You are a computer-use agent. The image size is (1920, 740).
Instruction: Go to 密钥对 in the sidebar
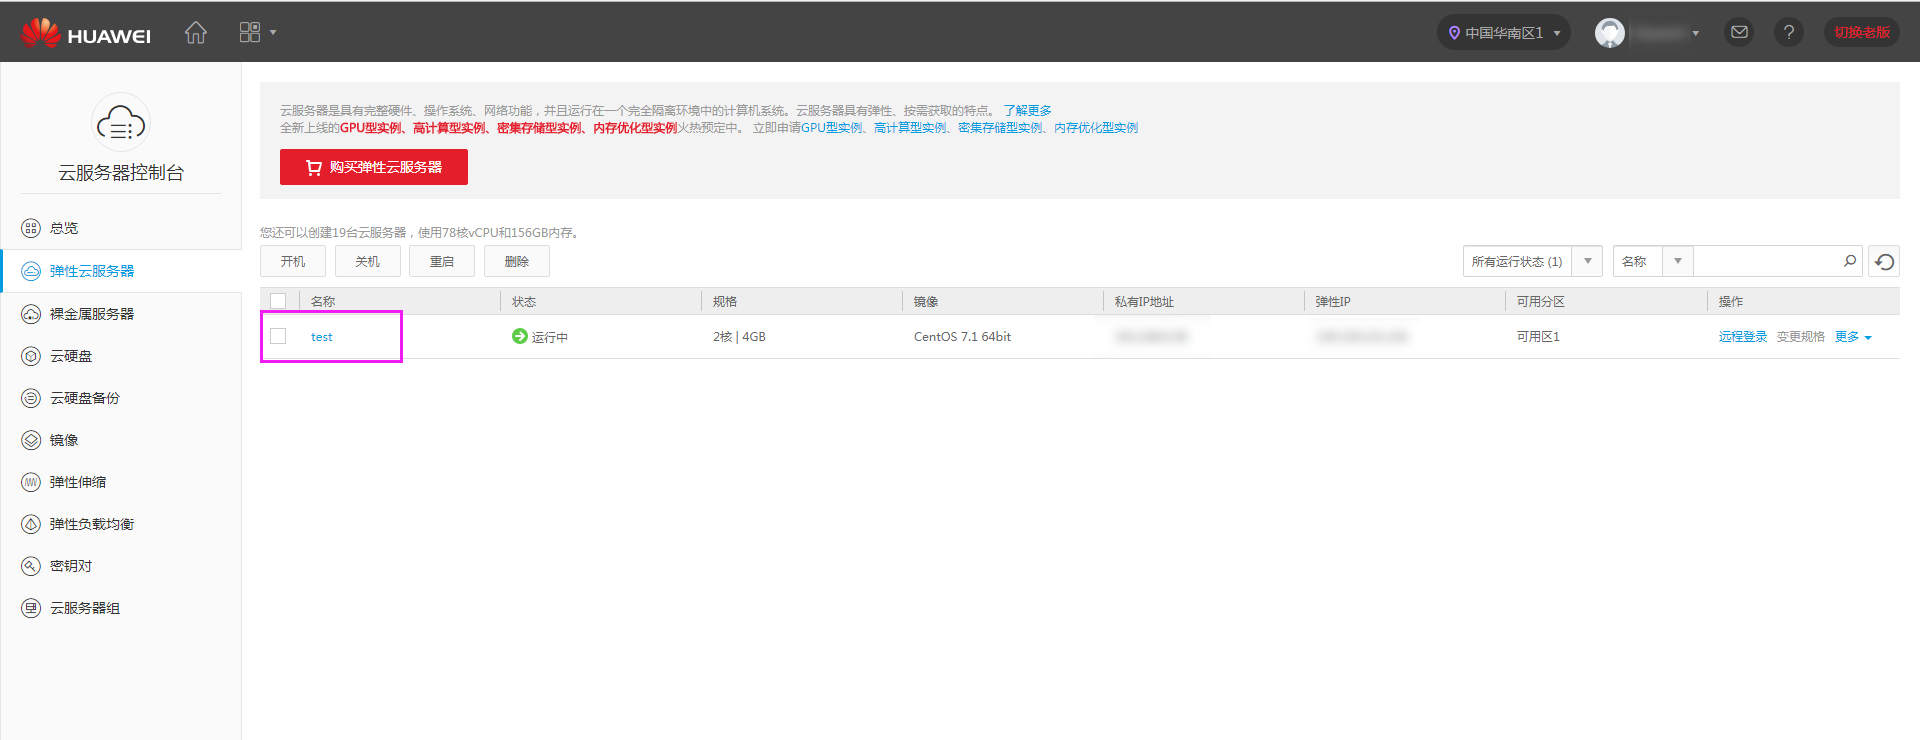click(71, 566)
